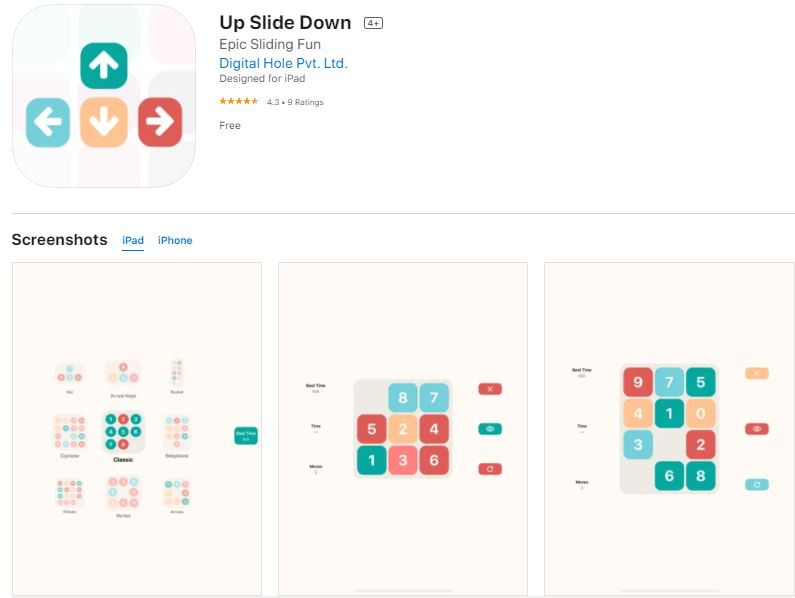Select the iPad screenshots tab
Screen dimensions: 795x598
pyautogui.click(x=133, y=240)
